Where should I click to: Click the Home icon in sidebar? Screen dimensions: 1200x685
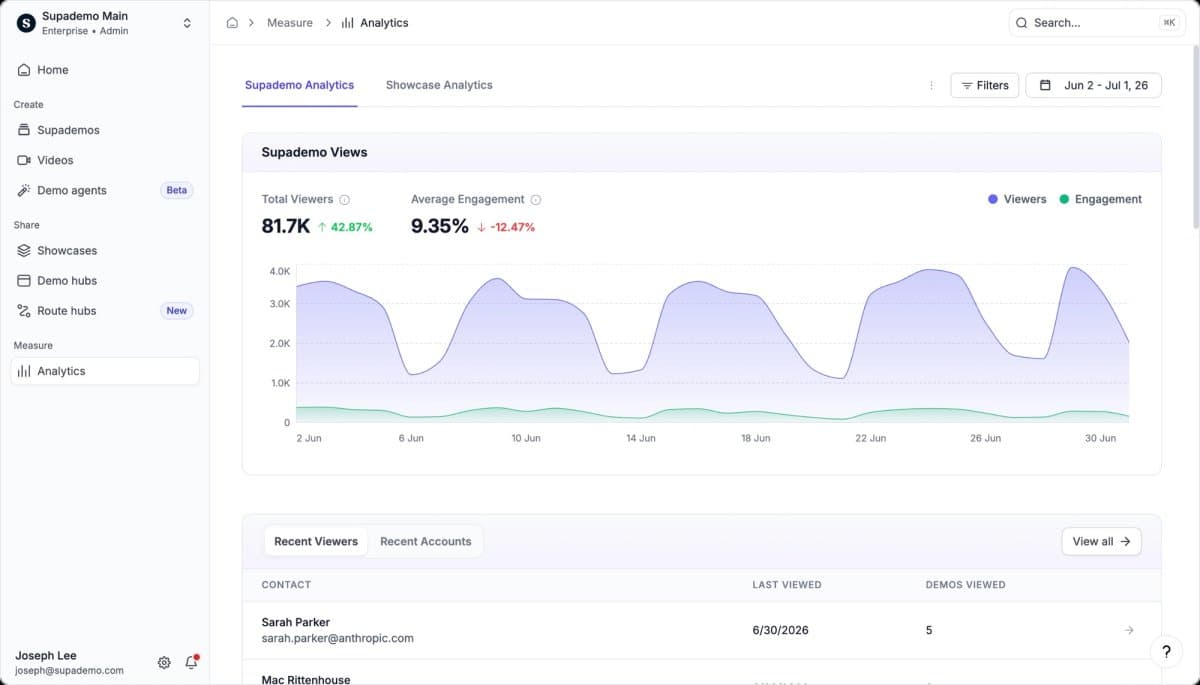(24, 70)
